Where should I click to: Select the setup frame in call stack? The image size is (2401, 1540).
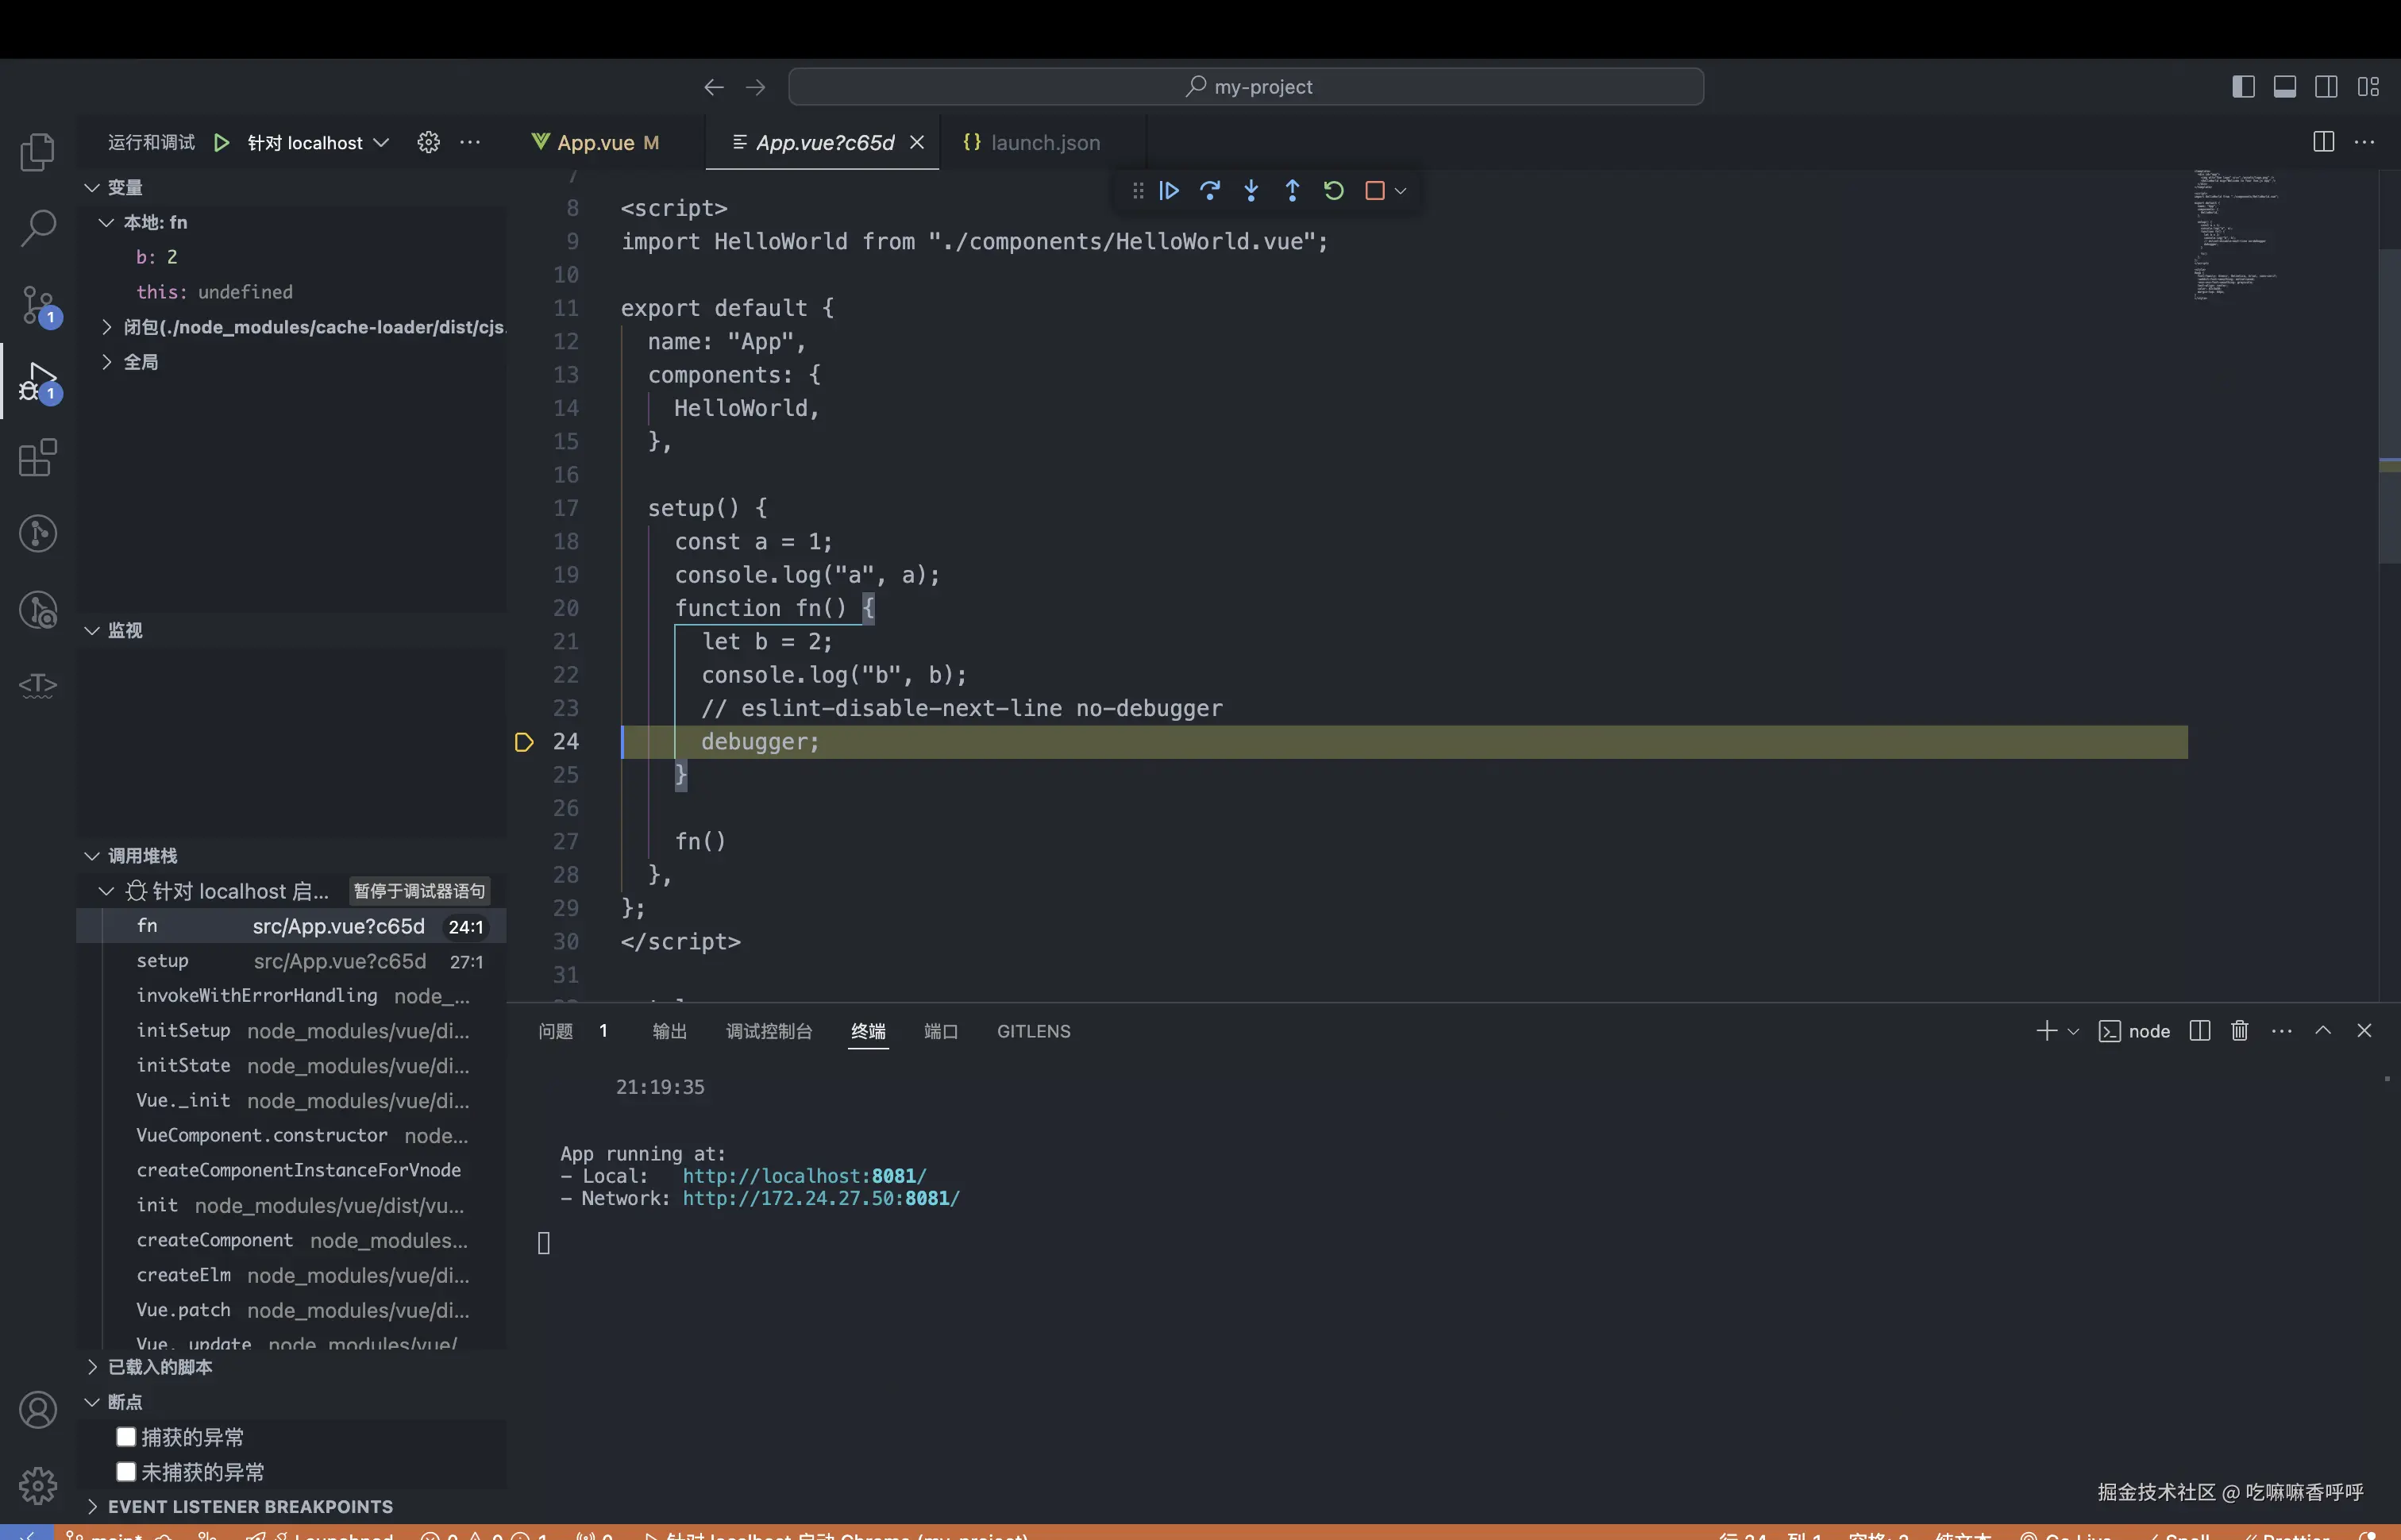tap(163, 961)
